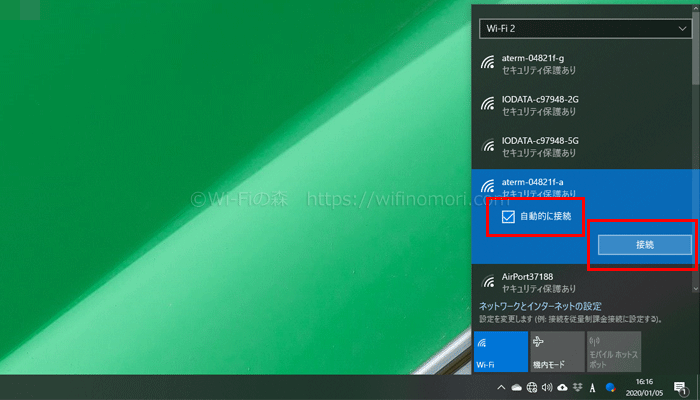This screenshot has width=700, height=400.
Task: Click signal icon of aterm-04821f-g
Action: click(488, 62)
